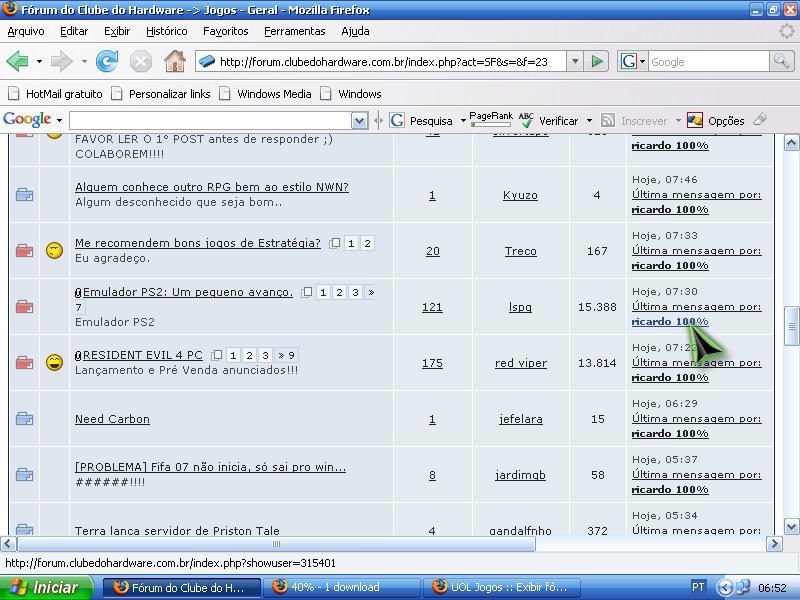The image size is (800, 600).
Task: Click the green Back arrow button
Action: [x=18, y=62]
